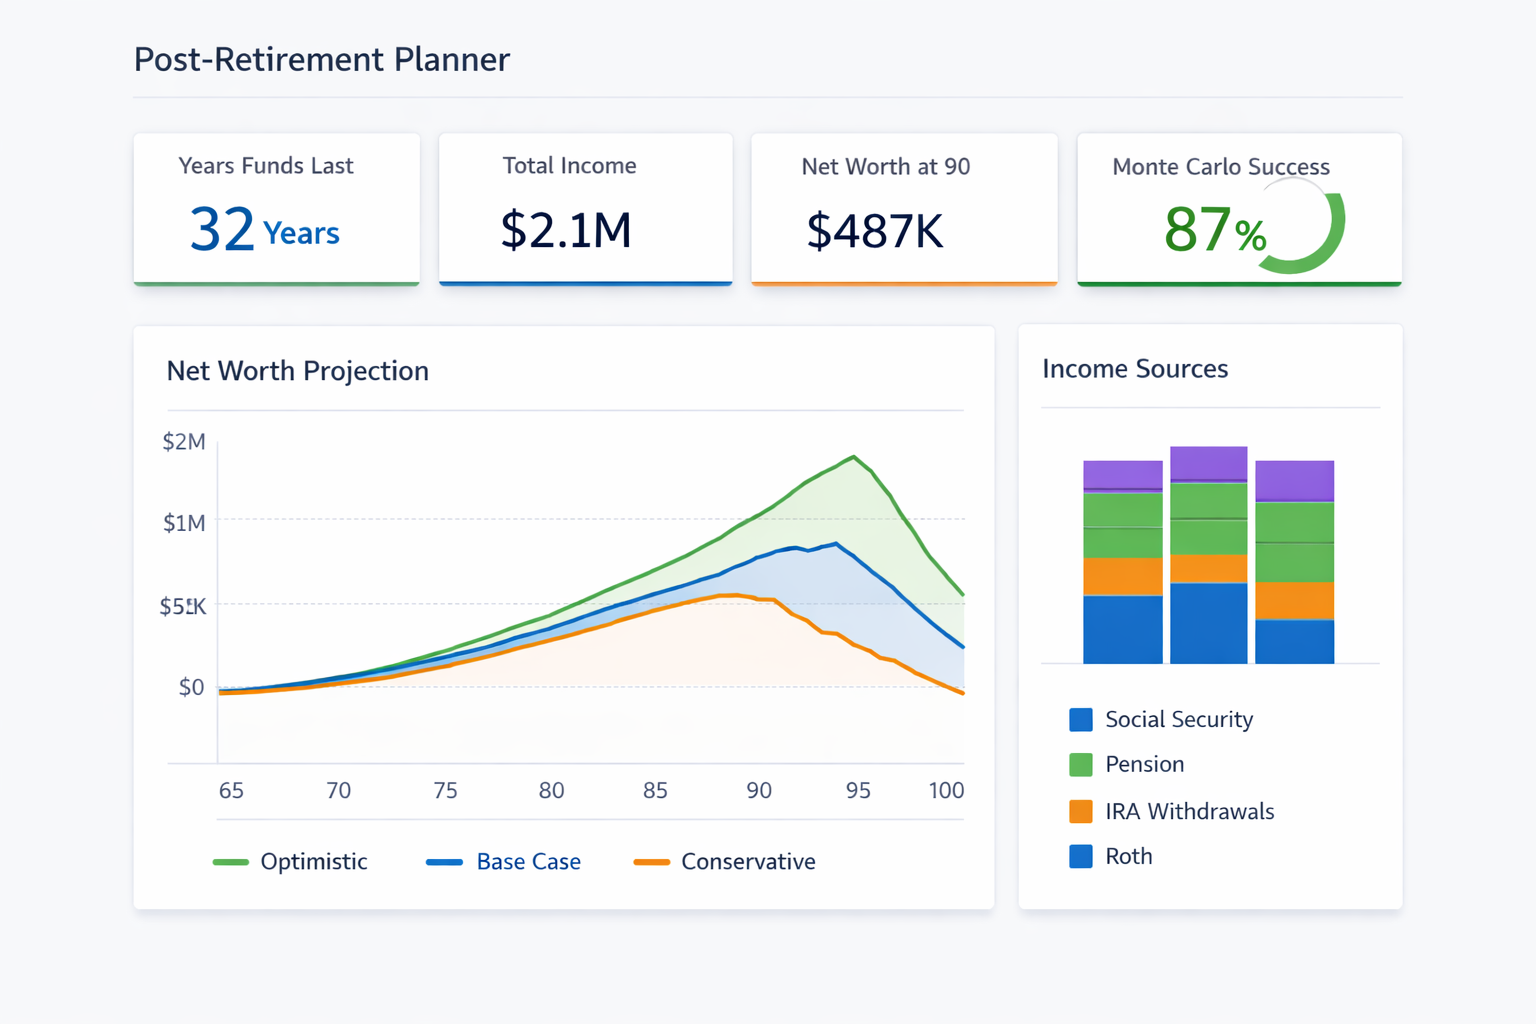
Task: Click the orange Conservative legend marker
Action: point(650,861)
